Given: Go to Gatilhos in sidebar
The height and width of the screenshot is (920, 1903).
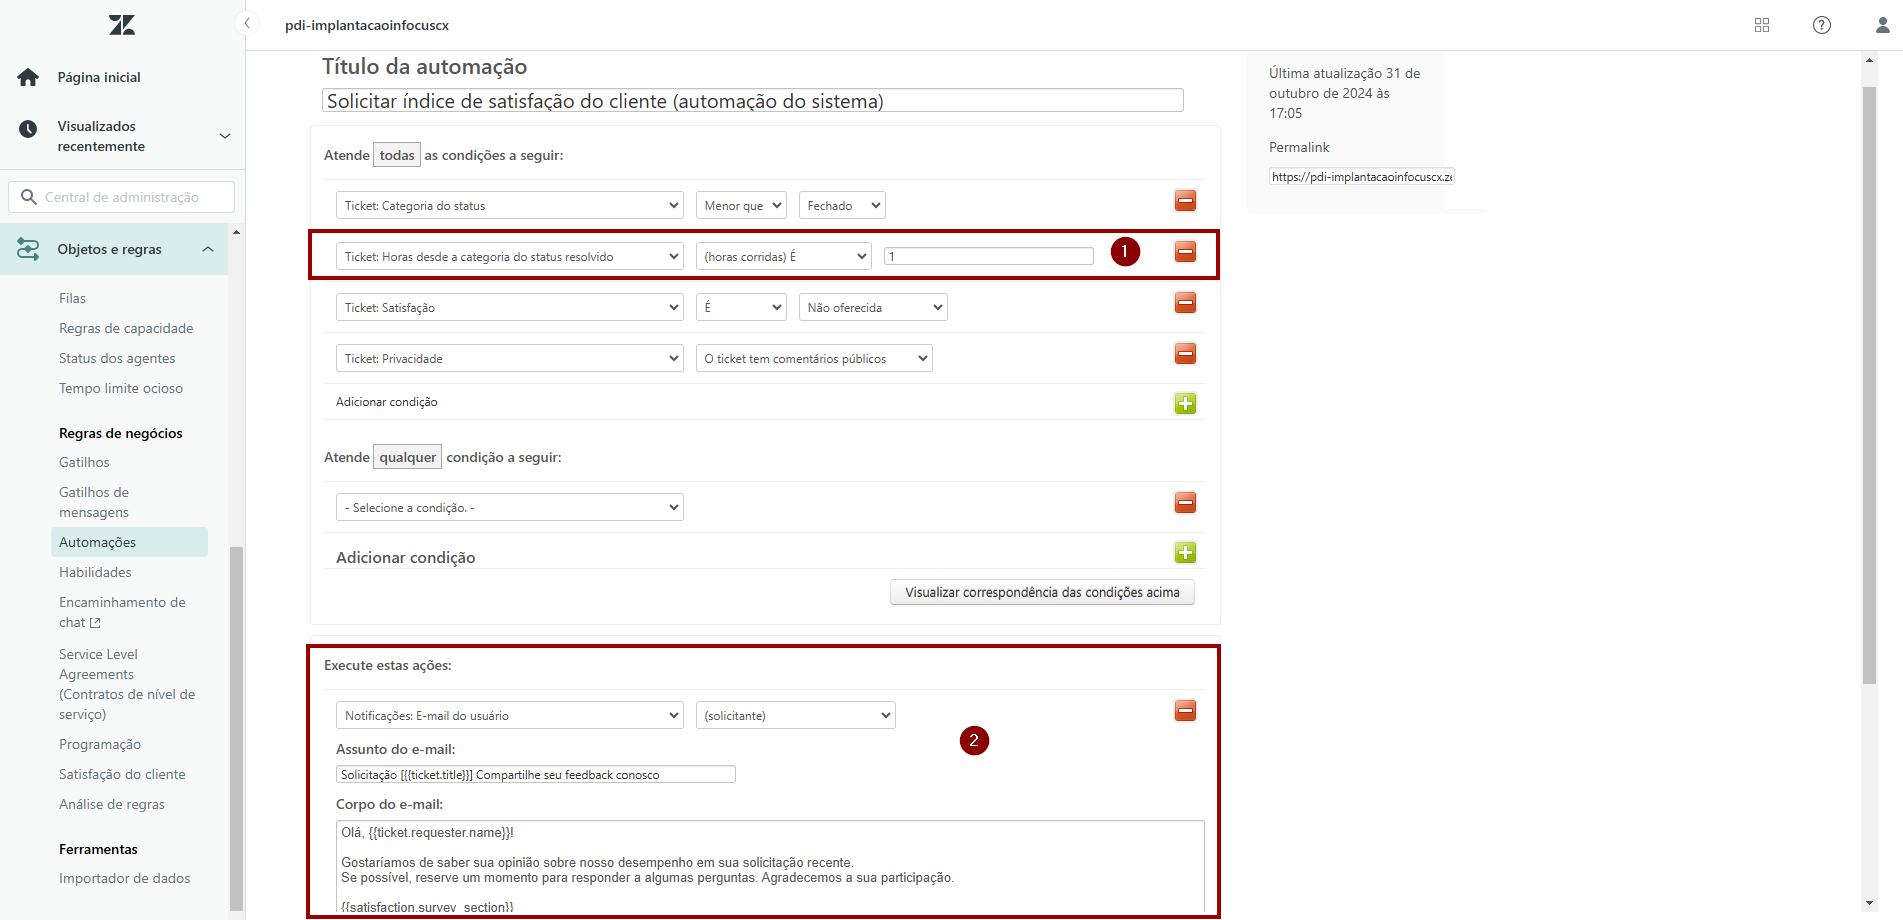Looking at the screenshot, I should click(84, 463).
